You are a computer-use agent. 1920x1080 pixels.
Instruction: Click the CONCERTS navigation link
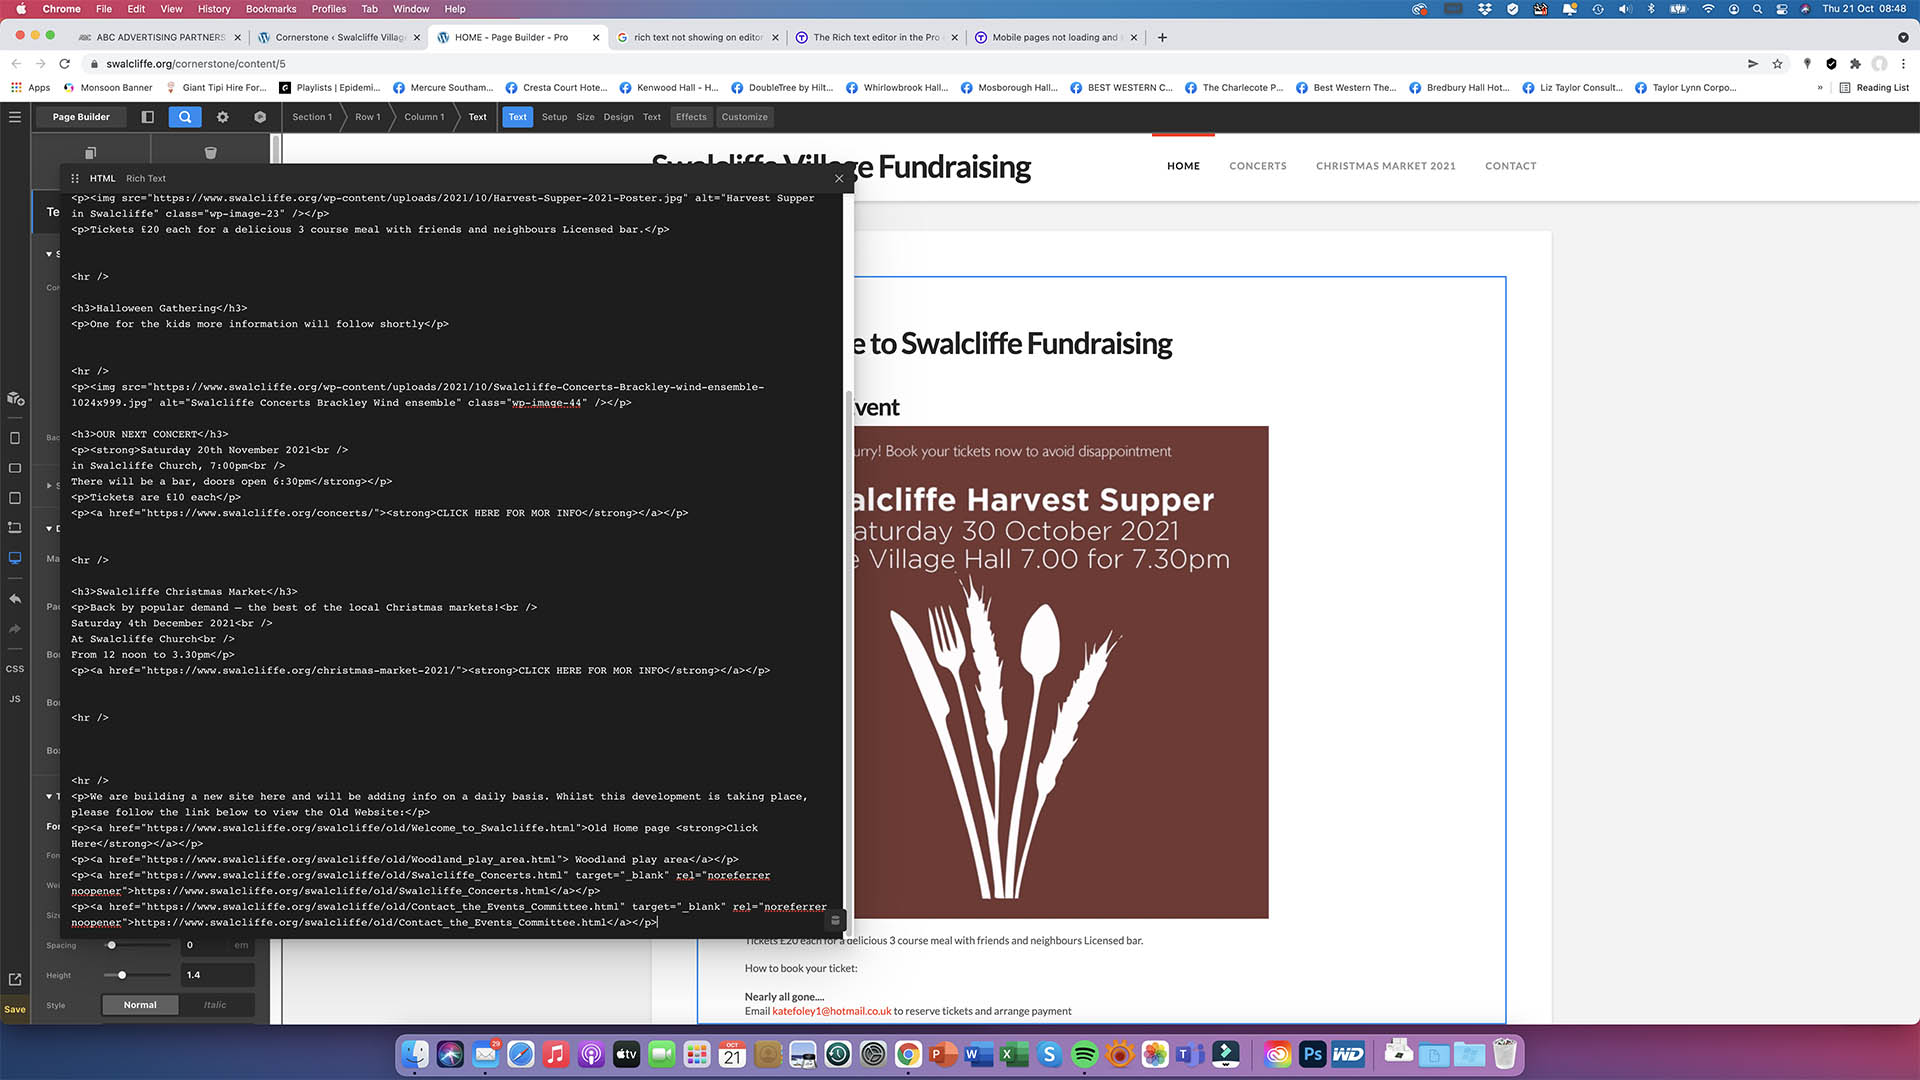(x=1257, y=166)
